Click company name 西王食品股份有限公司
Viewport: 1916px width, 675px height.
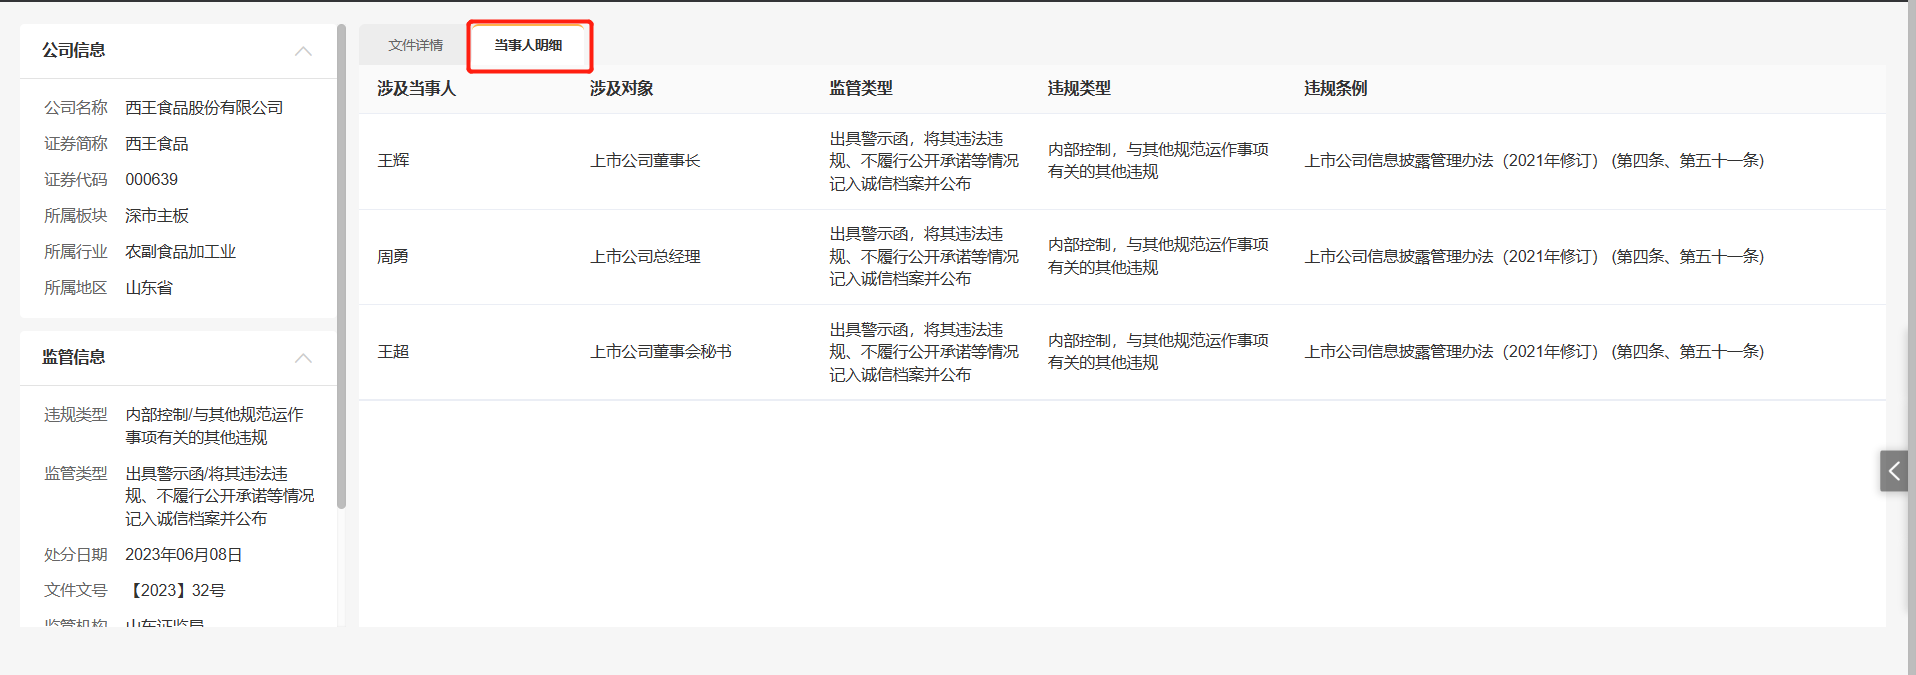(x=204, y=107)
